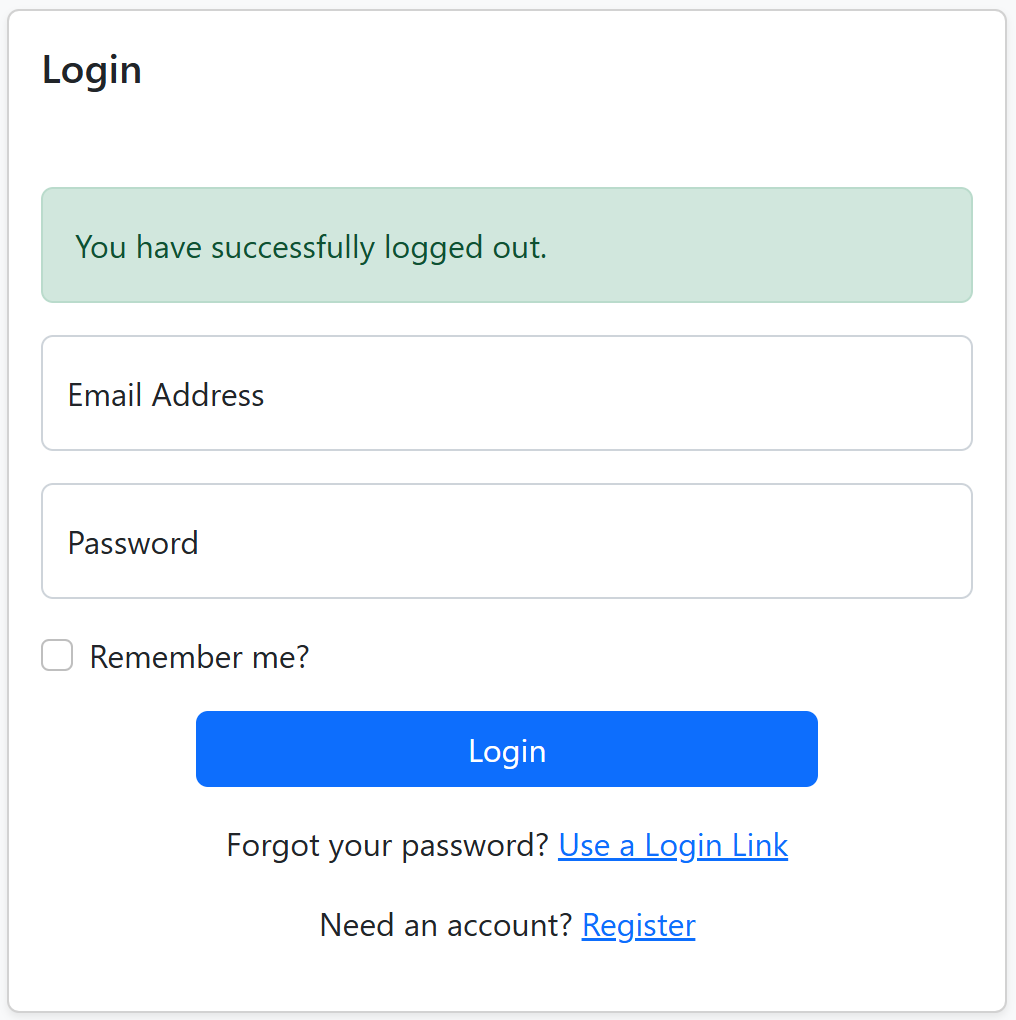
Task: Submit the form with Login button
Action: click(x=506, y=749)
